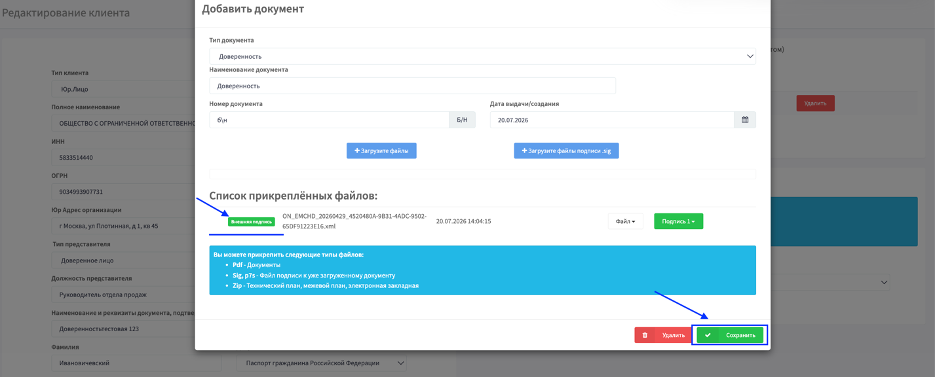Viewport: 936px width, 378px height.
Task: Edit the Доверенность тестовая 123 field
Action: pos(124,329)
